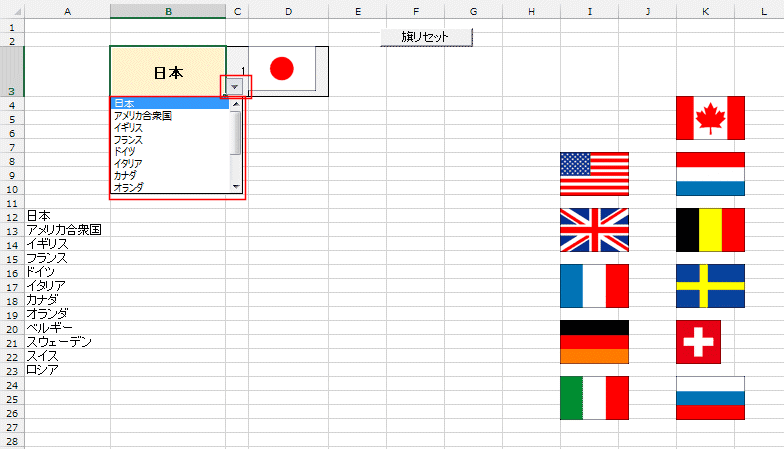Select the Japan flag image in D3

point(282,68)
